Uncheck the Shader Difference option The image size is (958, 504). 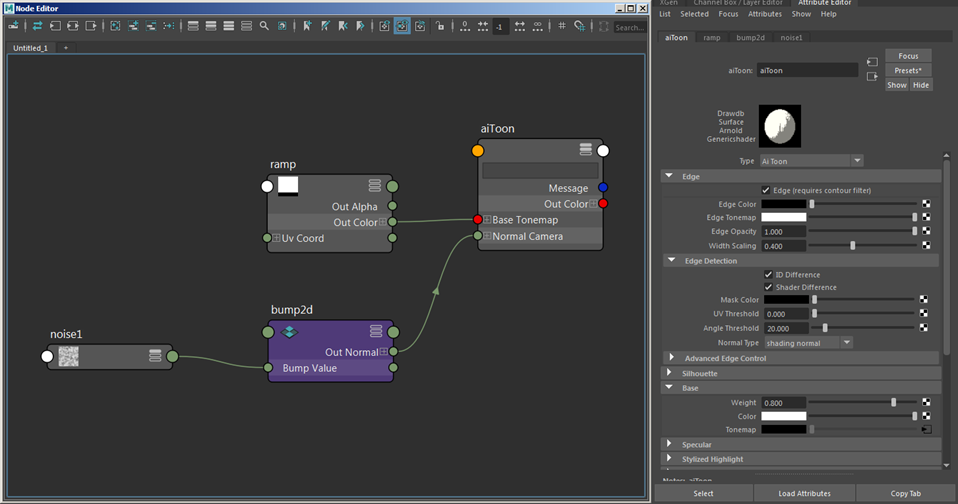(x=768, y=287)
